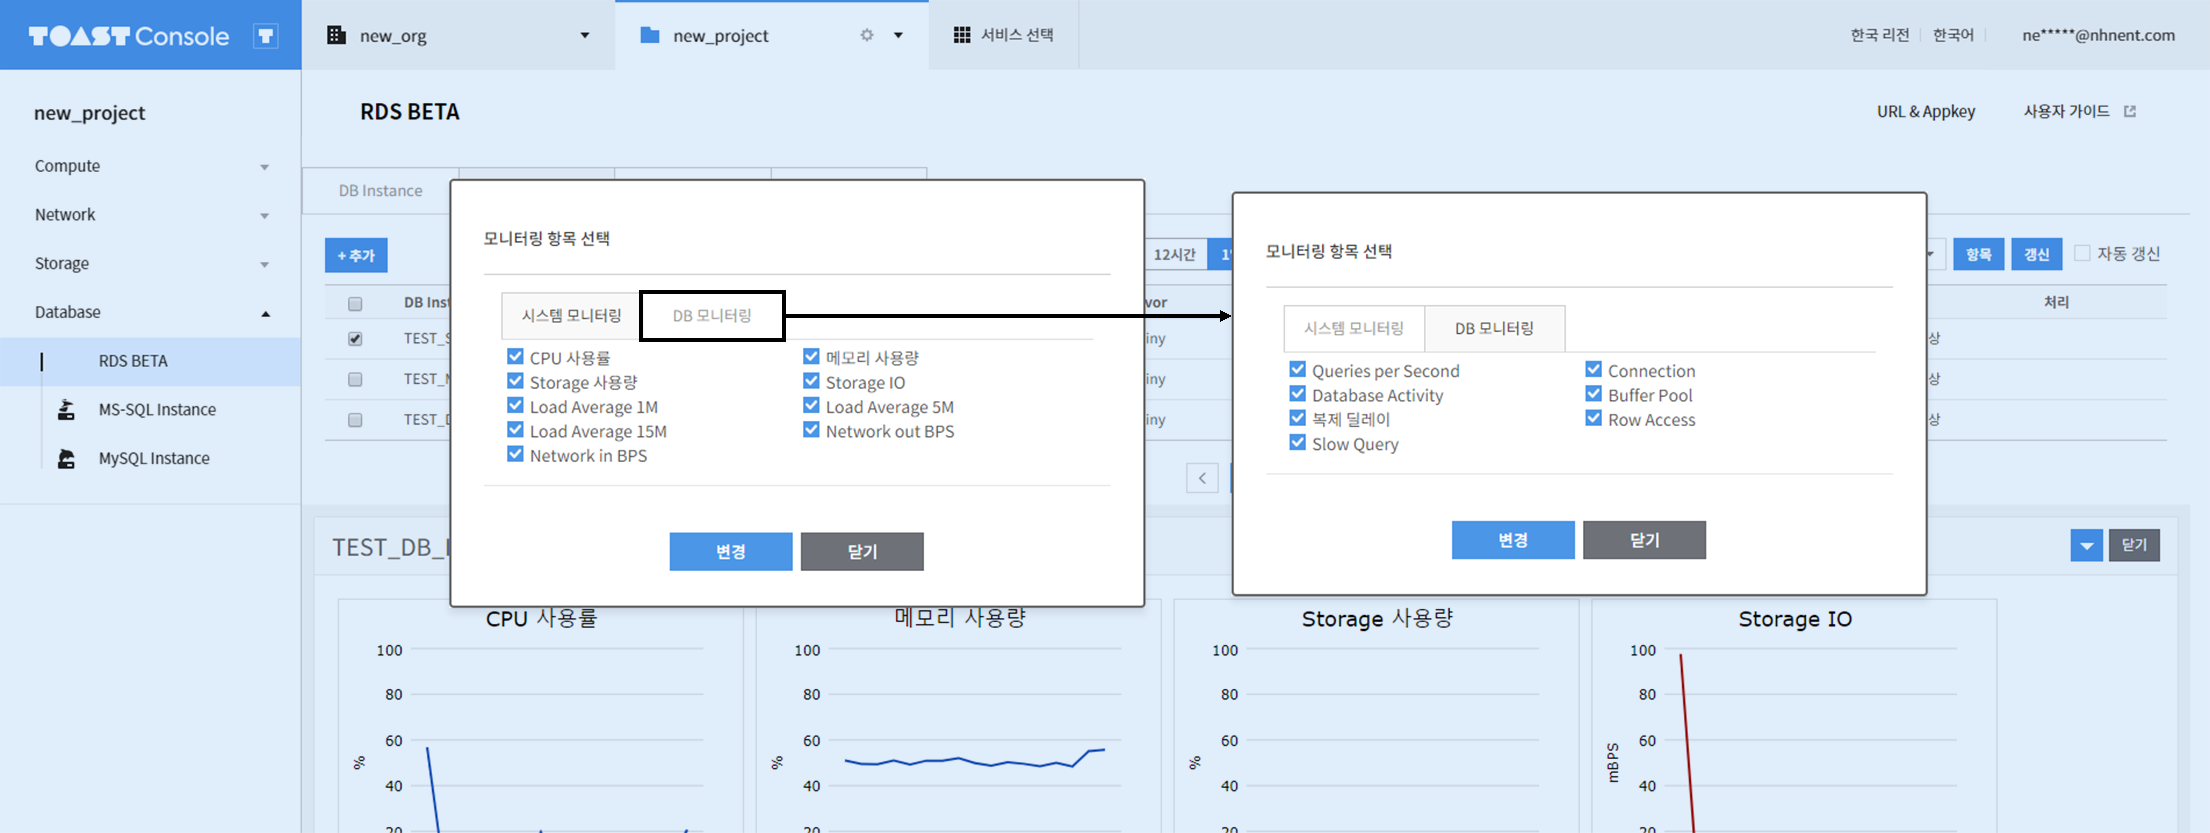Open the new_project dropdown arrow
Image resolution: width=2210 pixels, height=833 pixels.
[x=899, y=35]
